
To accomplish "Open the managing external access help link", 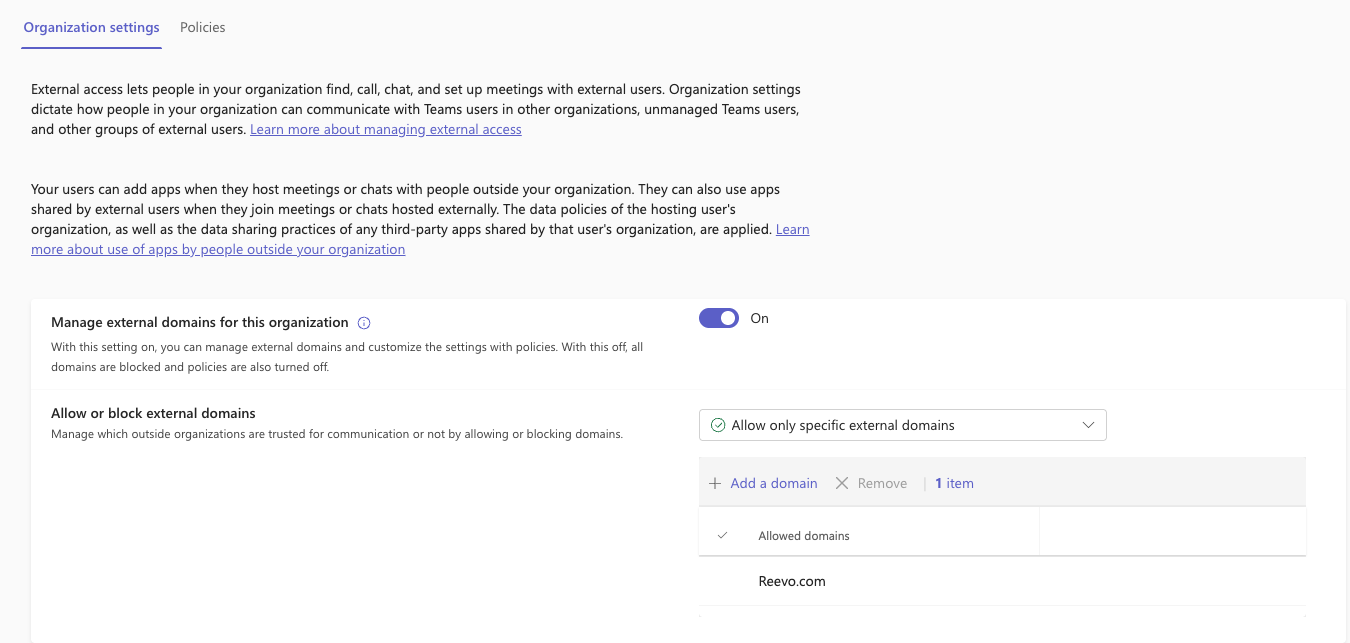I will coord(385,130).
